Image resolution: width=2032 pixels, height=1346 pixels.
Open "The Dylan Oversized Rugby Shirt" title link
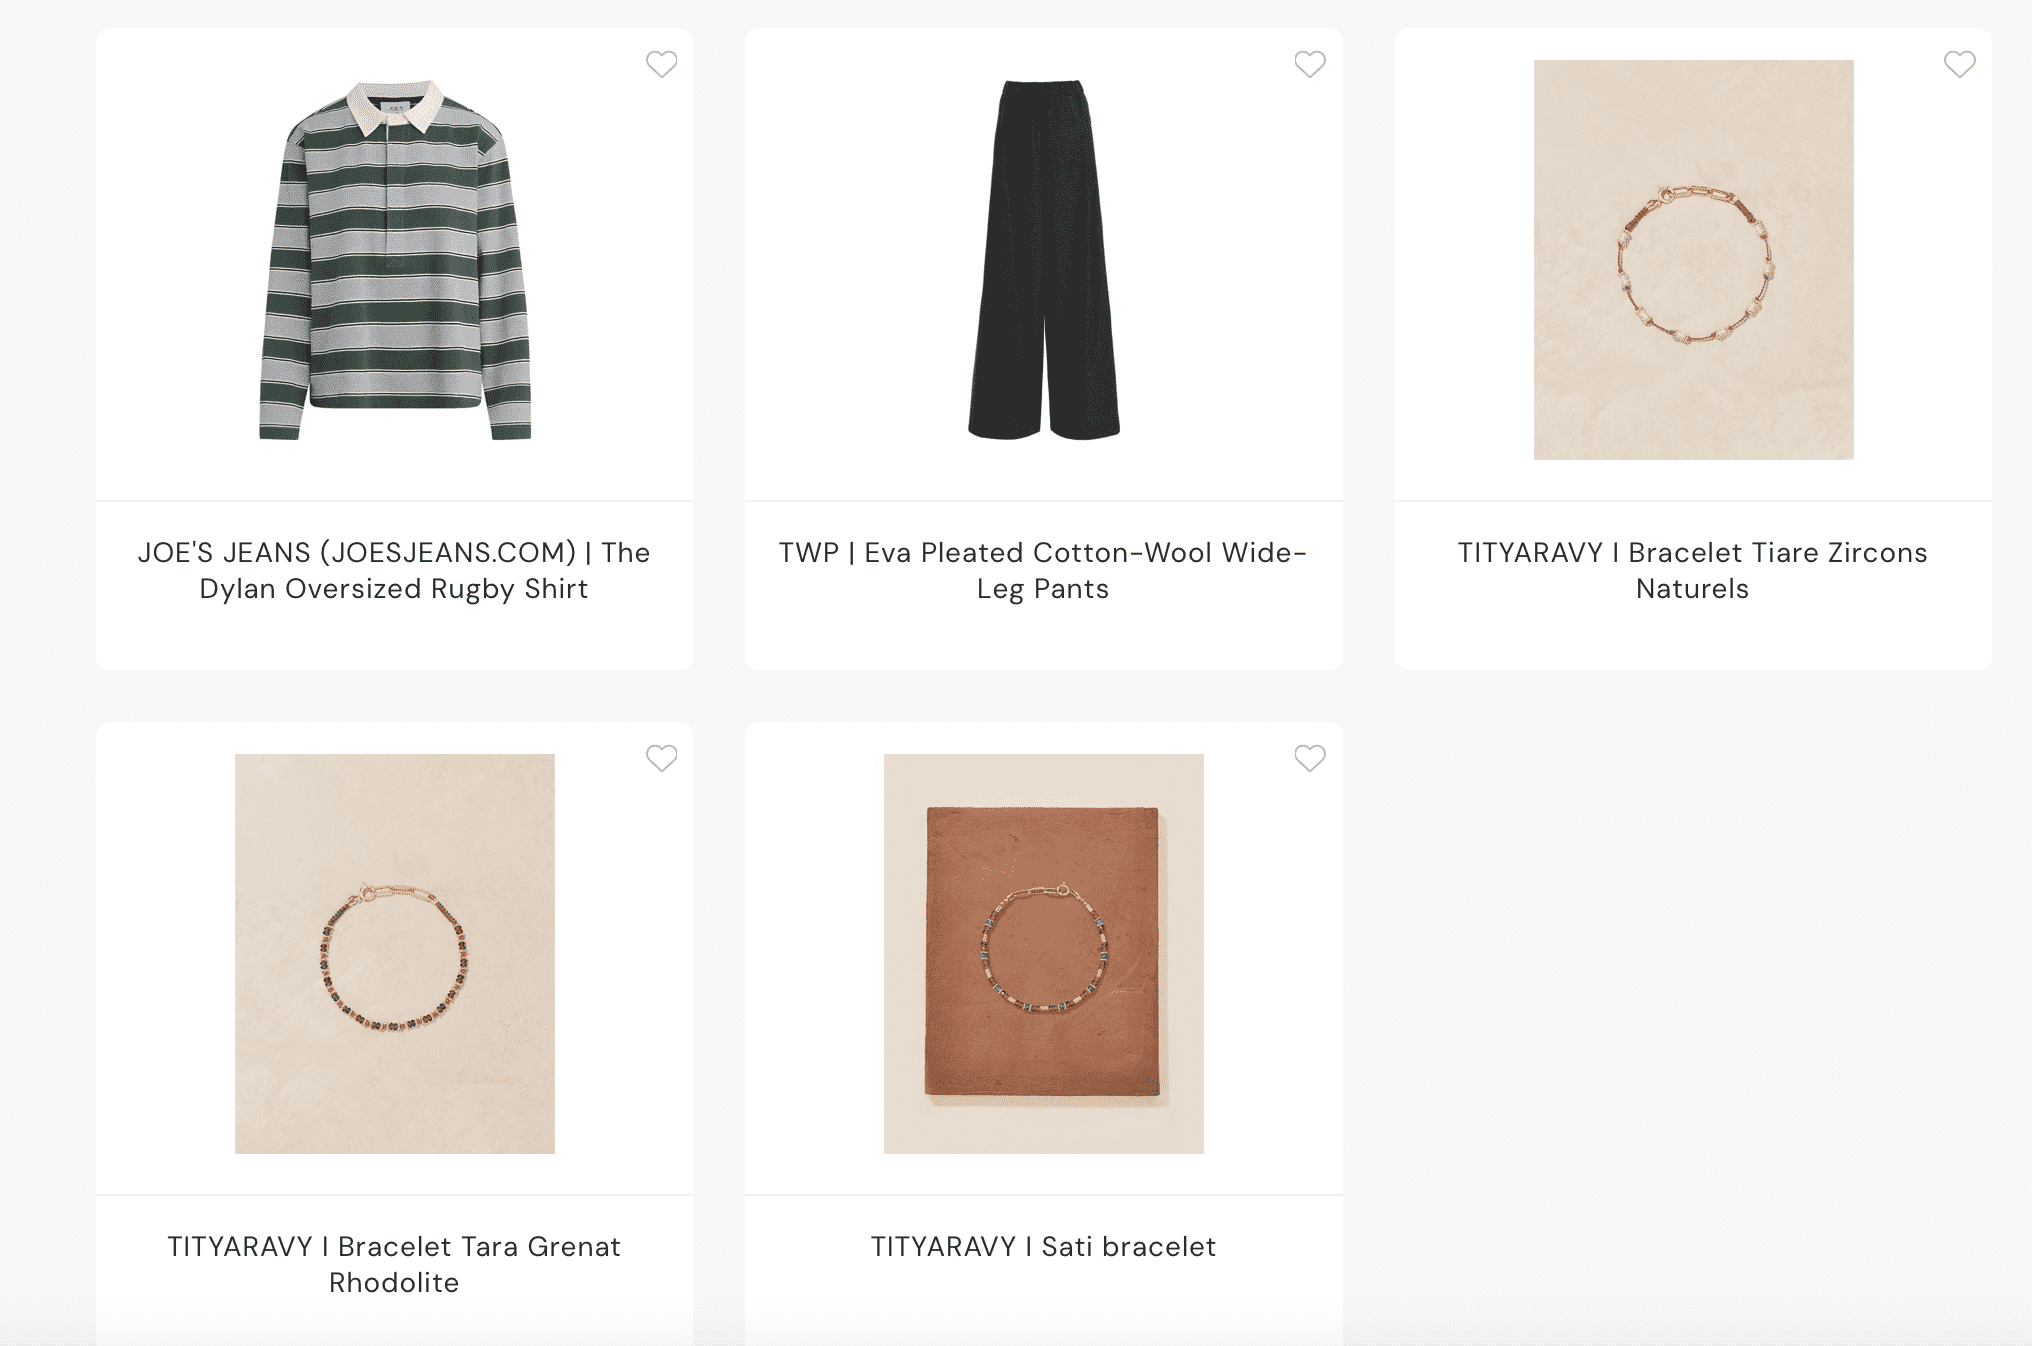point(394,588)
